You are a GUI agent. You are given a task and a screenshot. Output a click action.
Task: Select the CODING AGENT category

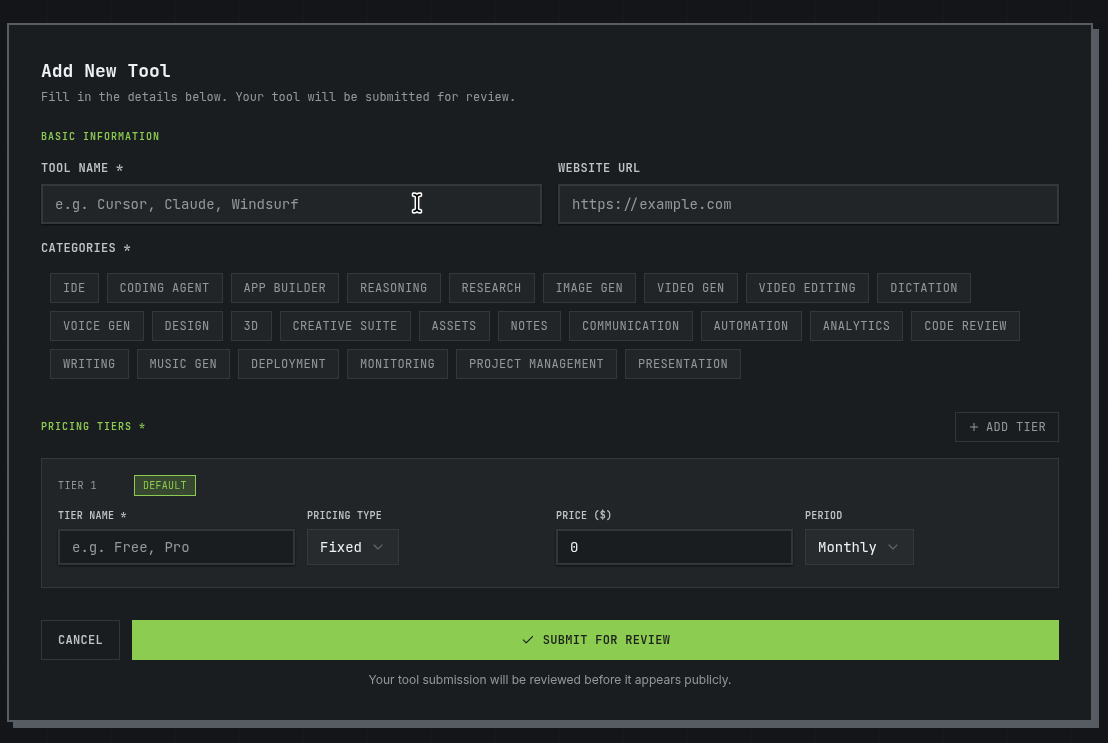click(x=164, y=288)
